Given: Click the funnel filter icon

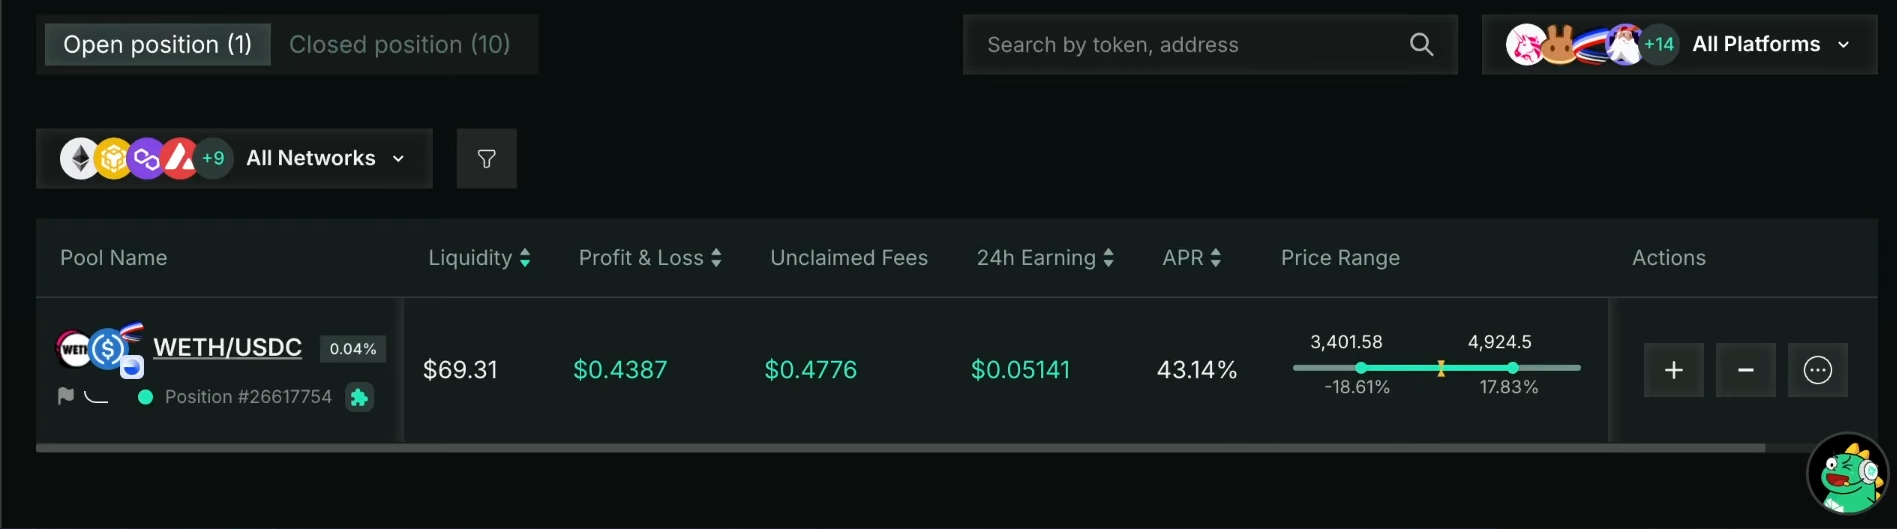Looking at the screenshot, I should click(x=487, y=159).
